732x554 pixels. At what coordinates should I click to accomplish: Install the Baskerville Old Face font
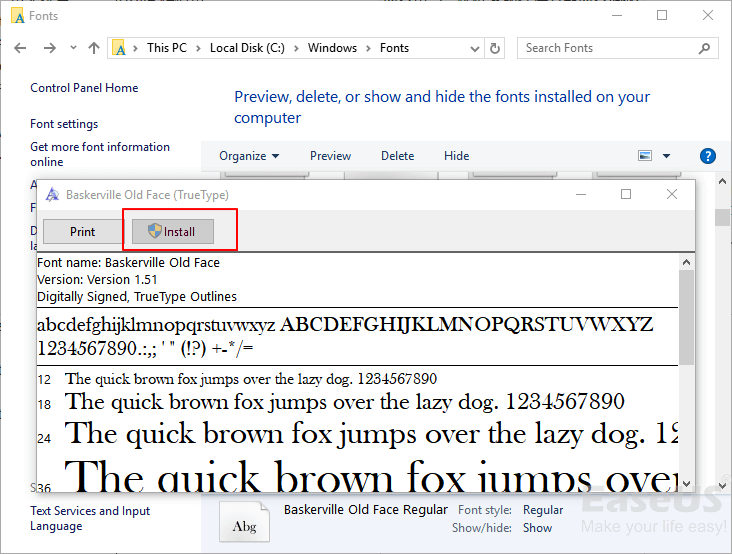tap(172, 232)
